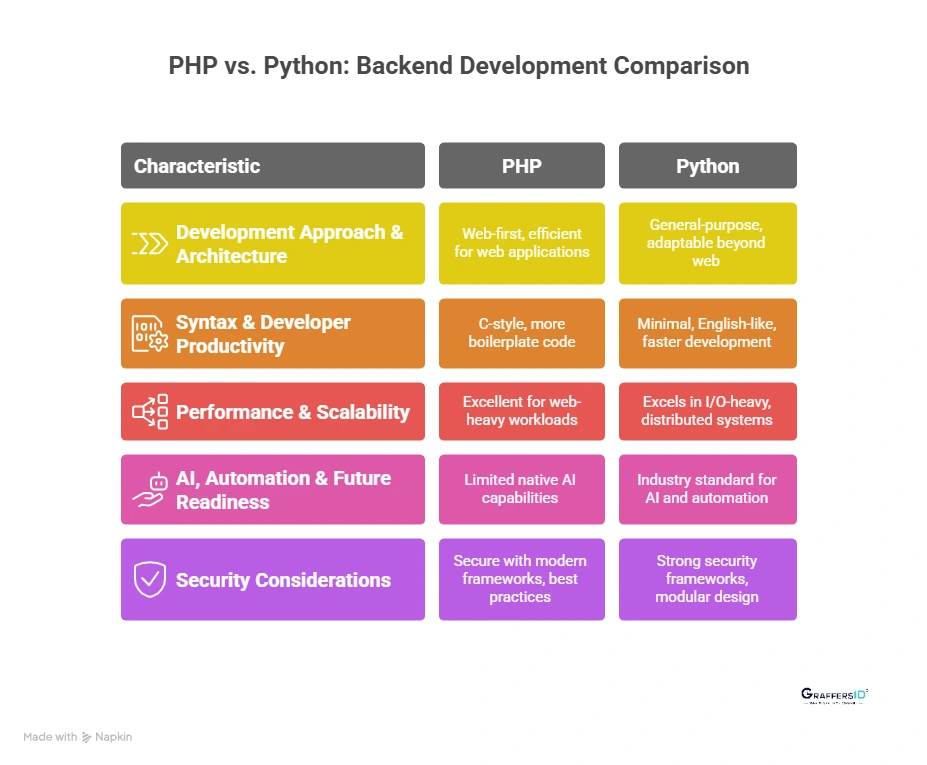The width and height of the screenshot is (927, 765).
Task: Click the GraffersID logo at the bottom right
Action: click(x=833, y=696)
